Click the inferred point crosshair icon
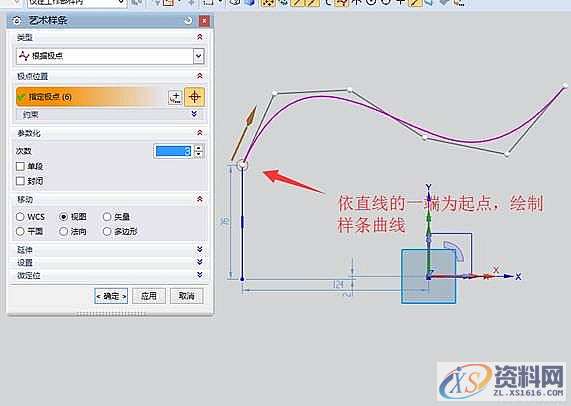Image resolution: width=571 pixels, height=406 pixels. click(x=194, y=97)
